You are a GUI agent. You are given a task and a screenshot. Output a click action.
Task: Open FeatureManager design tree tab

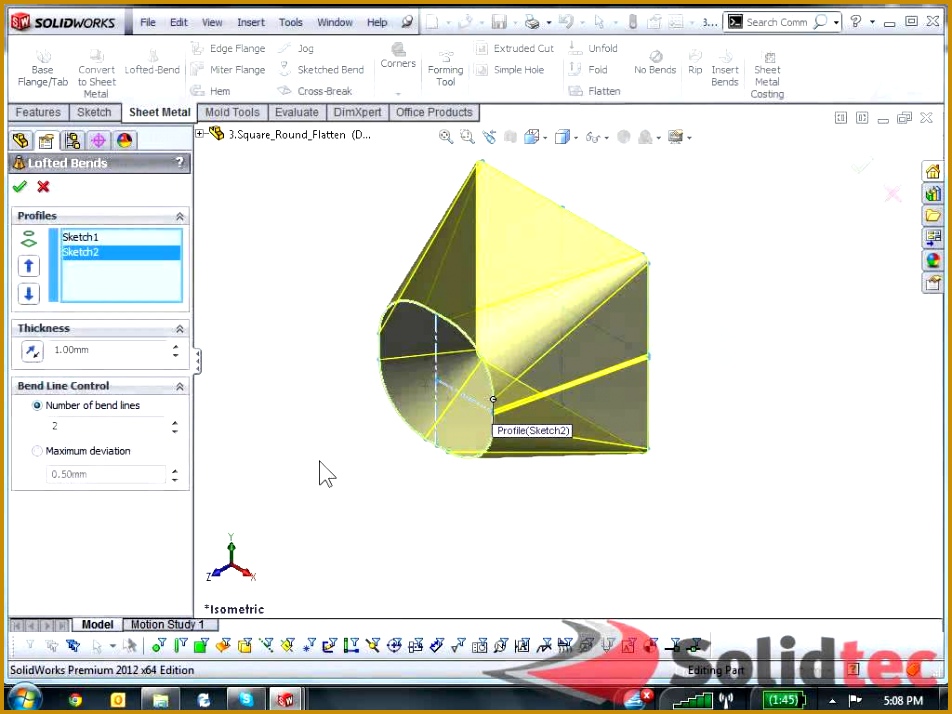[x=21, y=141]
